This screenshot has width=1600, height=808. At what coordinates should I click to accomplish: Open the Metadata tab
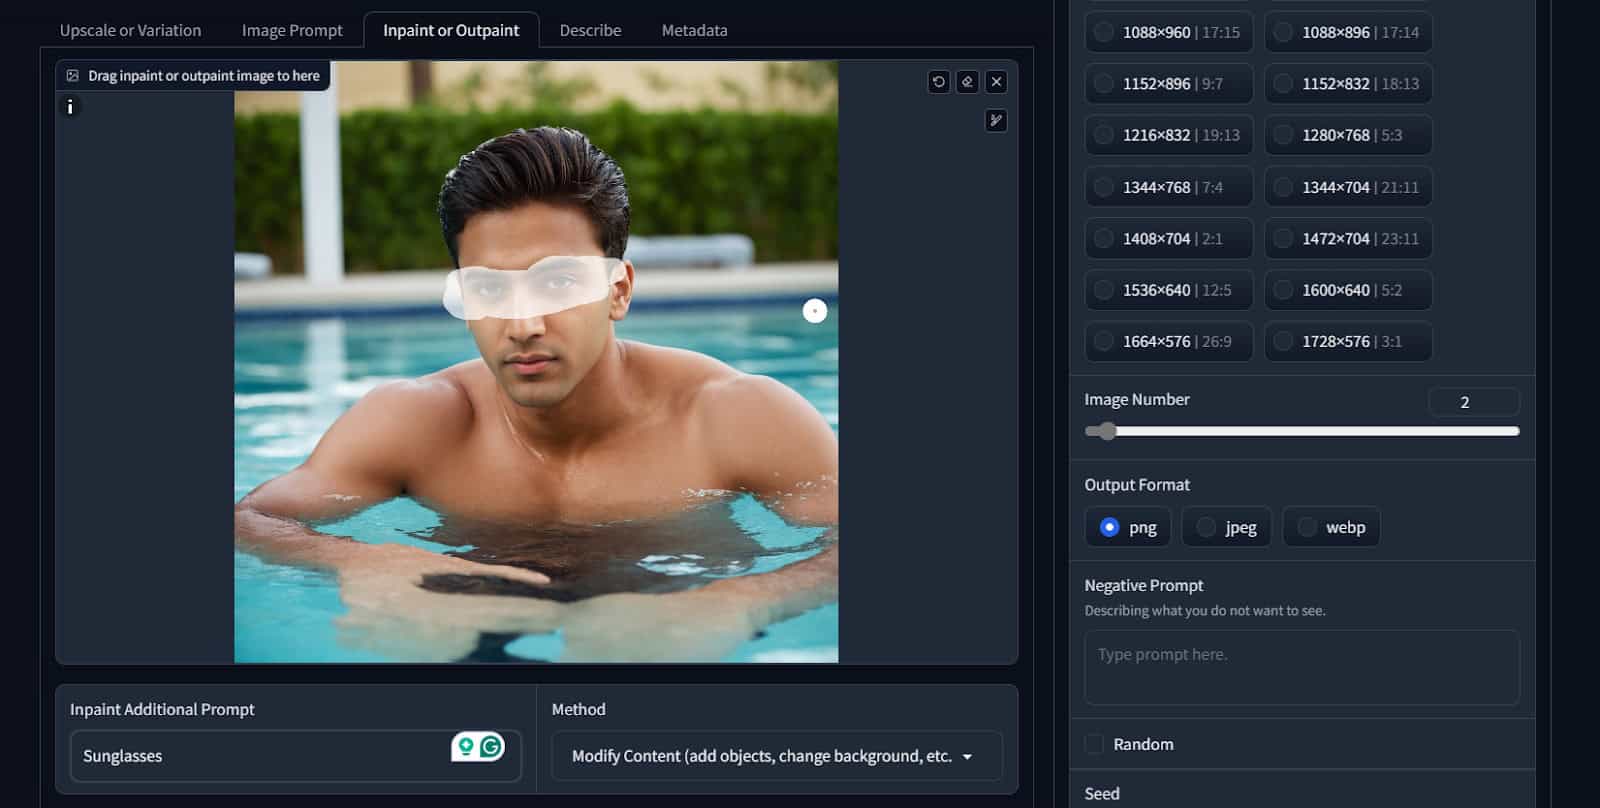coord(694,30)
